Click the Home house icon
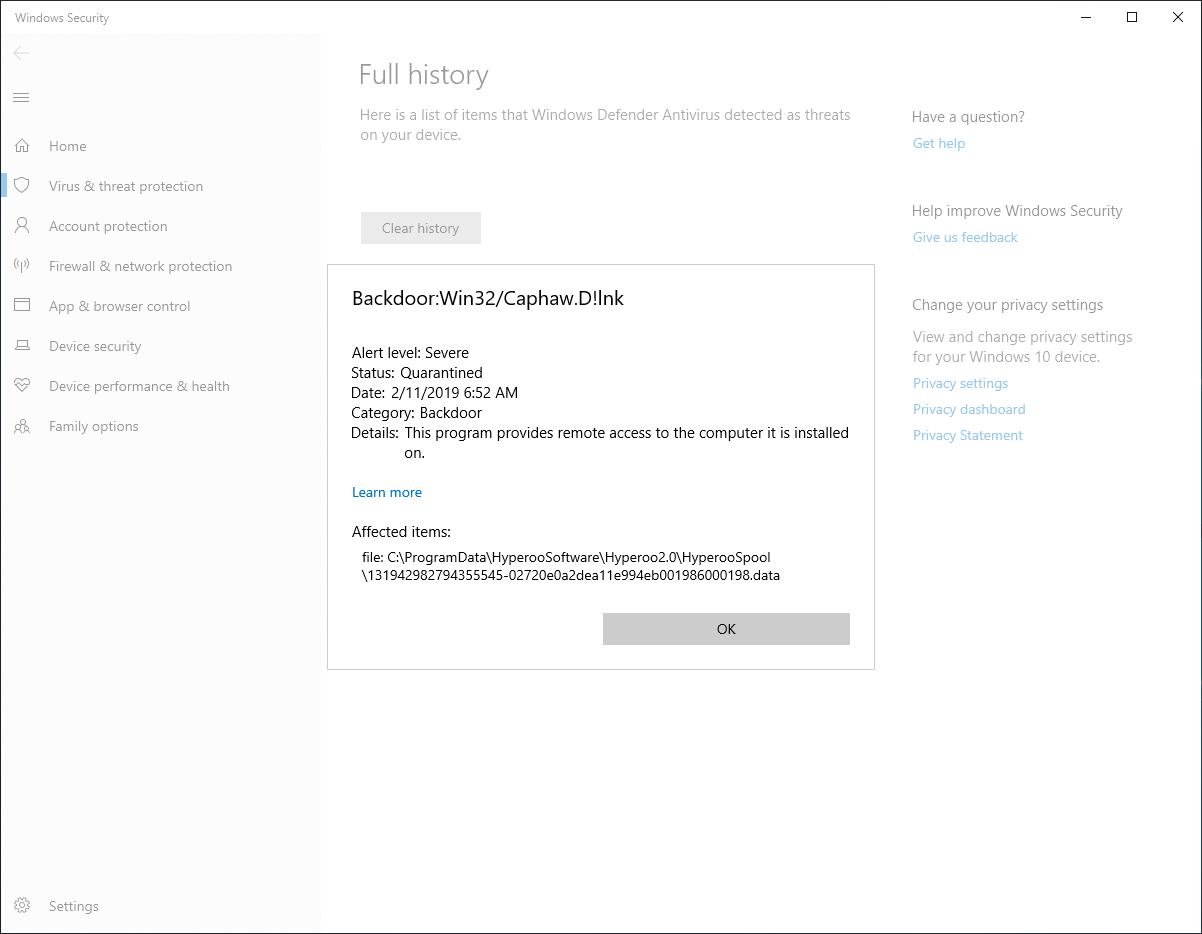The height and width of the screenshot is (934, 1202). coord(22,146)
